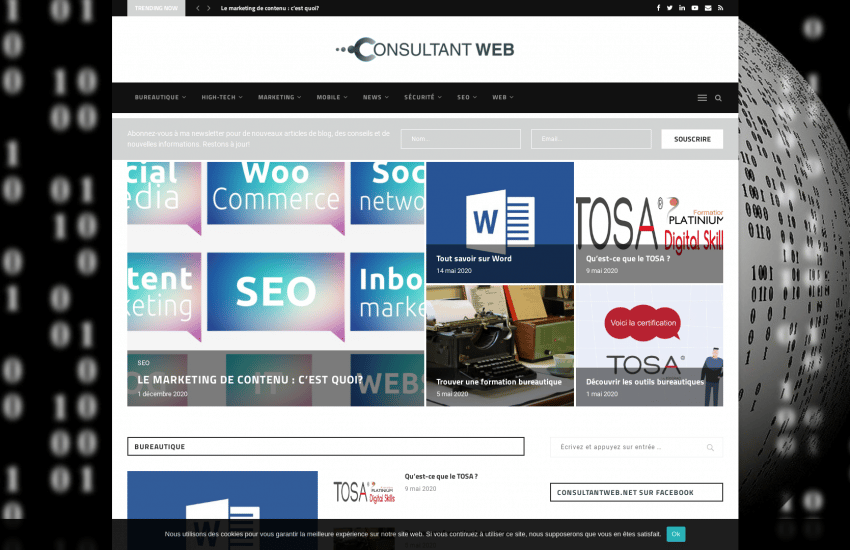850x550 pixels.
Task: Expand the Bureautique menu
Action: point(160,98)
